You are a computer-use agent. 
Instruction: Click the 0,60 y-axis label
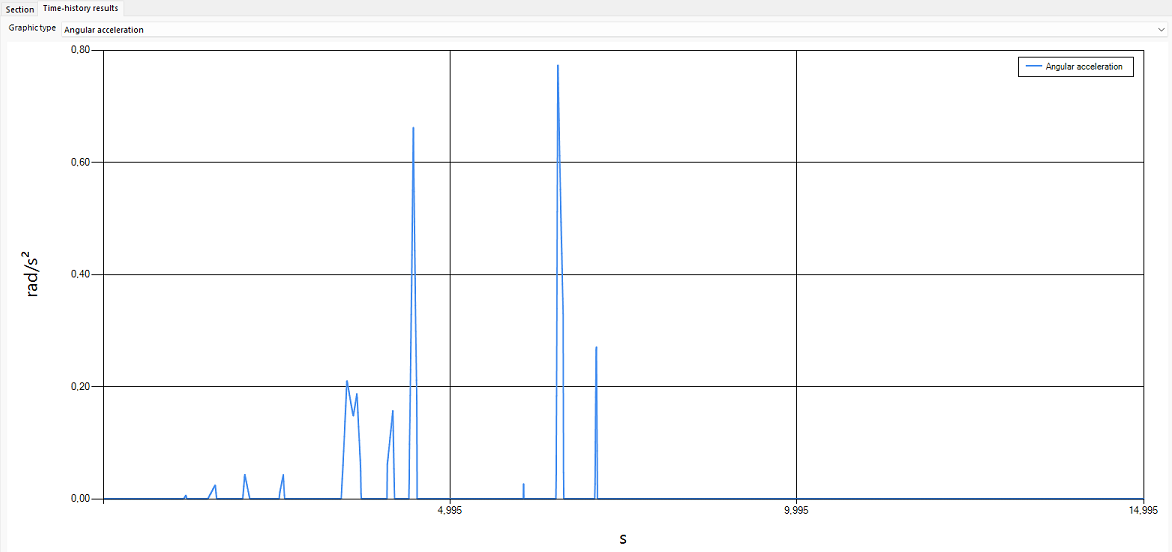click(x=81, y=162)
